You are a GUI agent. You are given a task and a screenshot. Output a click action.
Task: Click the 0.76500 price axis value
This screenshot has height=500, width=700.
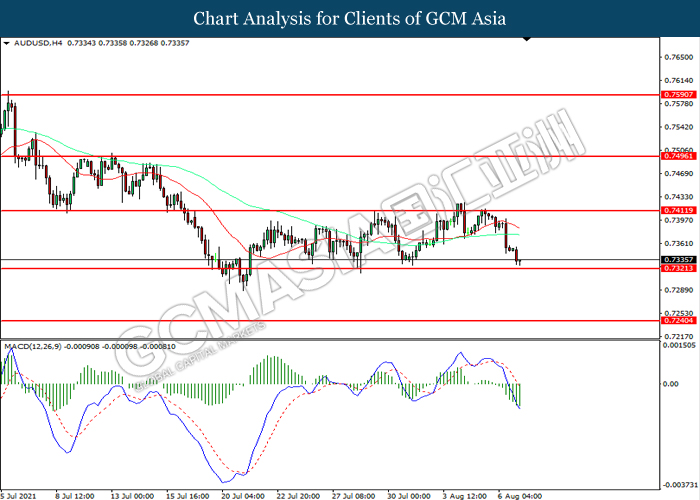pos(679,57)
